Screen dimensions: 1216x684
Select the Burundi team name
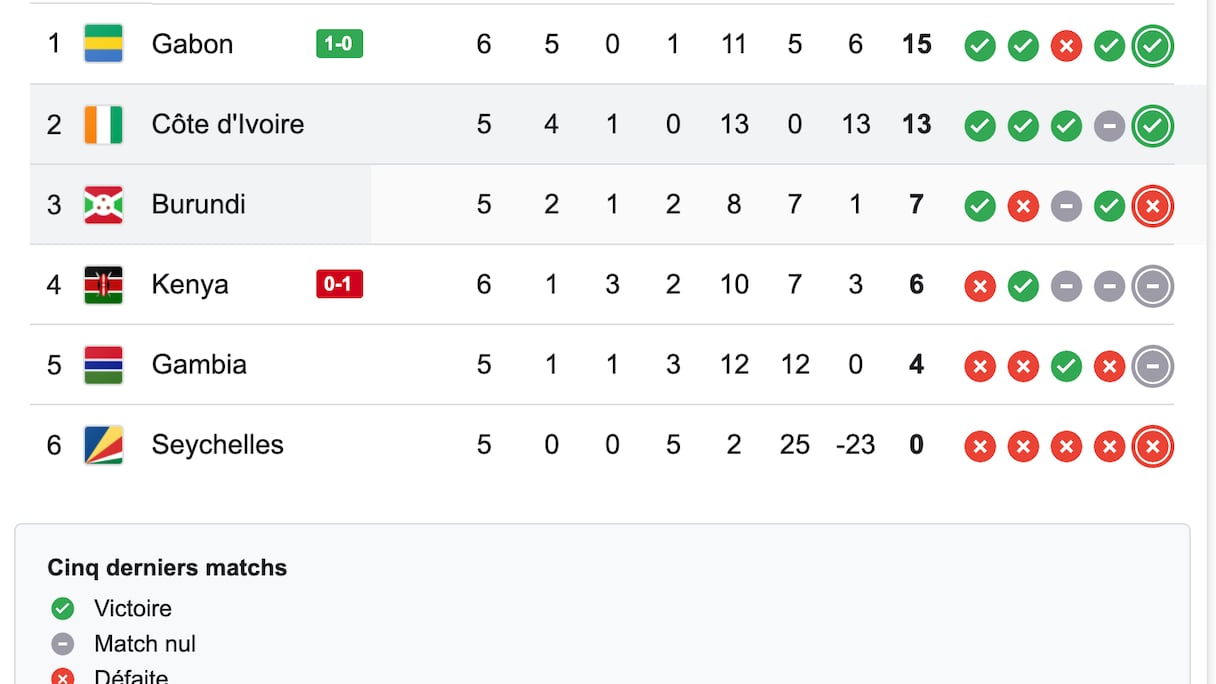[x=198, y=204]
